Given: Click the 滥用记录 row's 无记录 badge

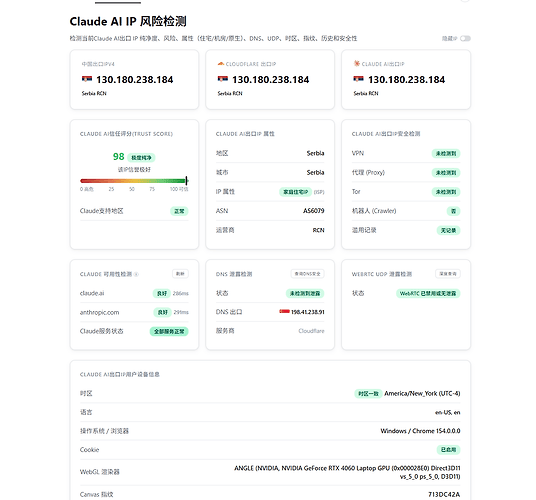Looking at the screenshot, I should (x=448, y=230).
